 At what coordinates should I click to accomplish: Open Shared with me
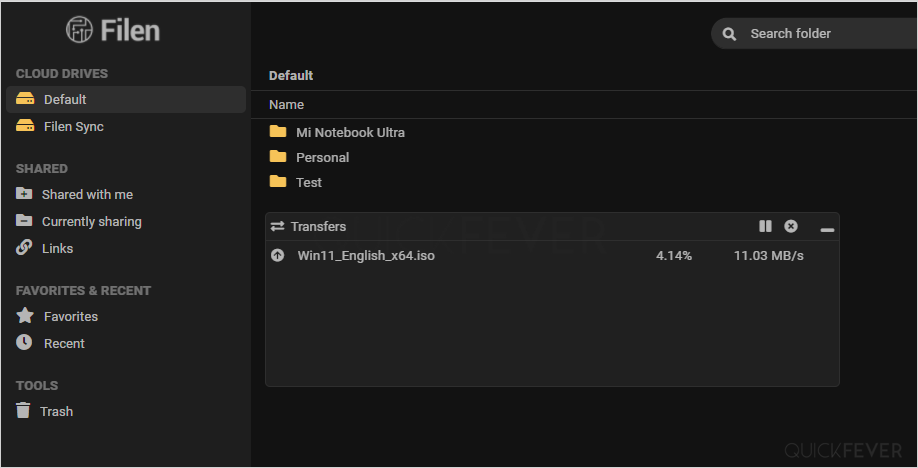(x=87, y=194)
